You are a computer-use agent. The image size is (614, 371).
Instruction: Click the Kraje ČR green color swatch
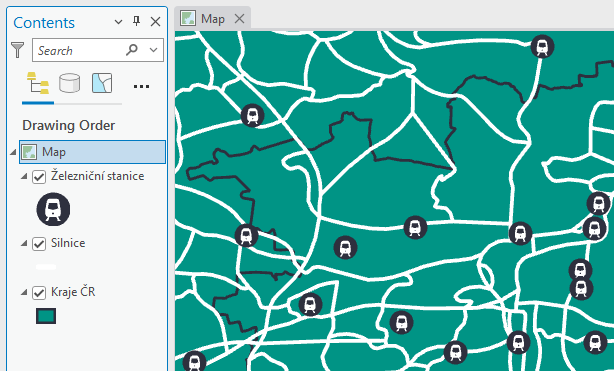tap(46, 316)
